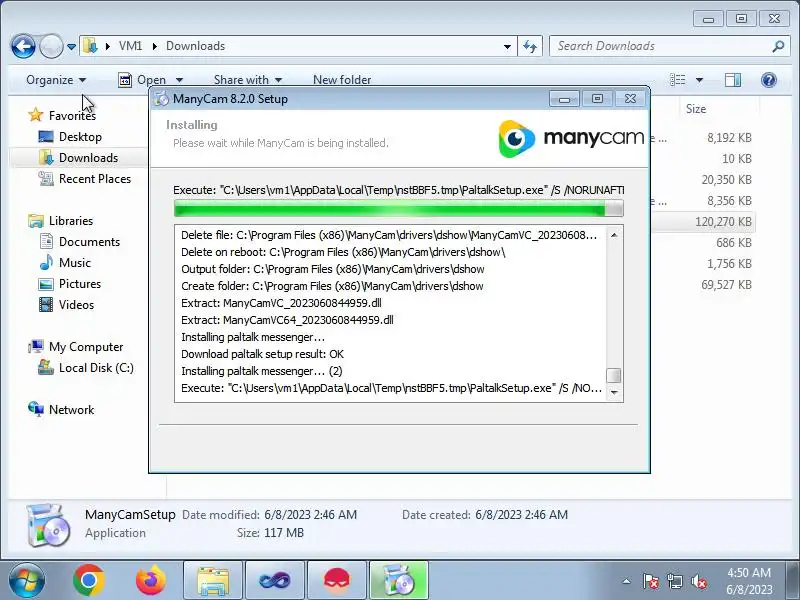The width and height of the screenshot is (800, 600).
Task: Click the 69,527 KB file size entry
Action: pyautogui.click(x=727, y=284)
